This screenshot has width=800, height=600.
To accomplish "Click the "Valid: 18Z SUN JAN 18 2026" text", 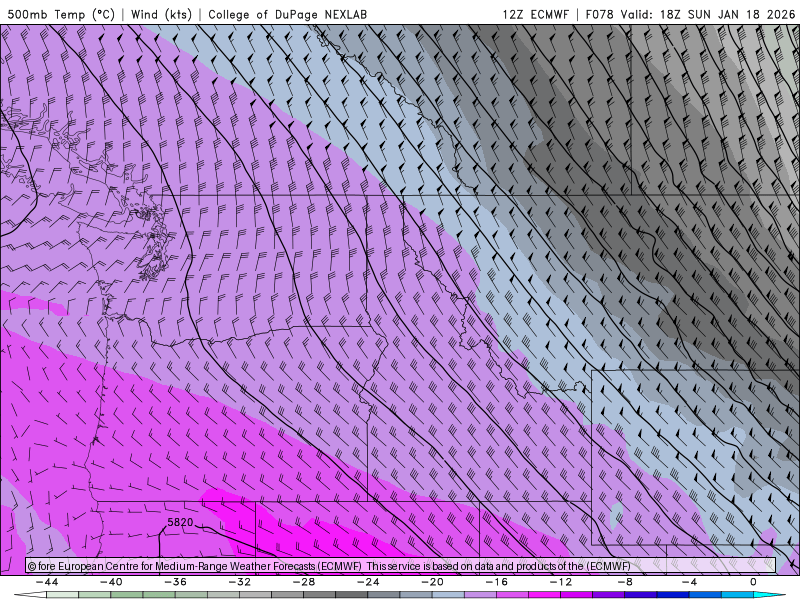I will pyautogui.click(x=708, y=14).
